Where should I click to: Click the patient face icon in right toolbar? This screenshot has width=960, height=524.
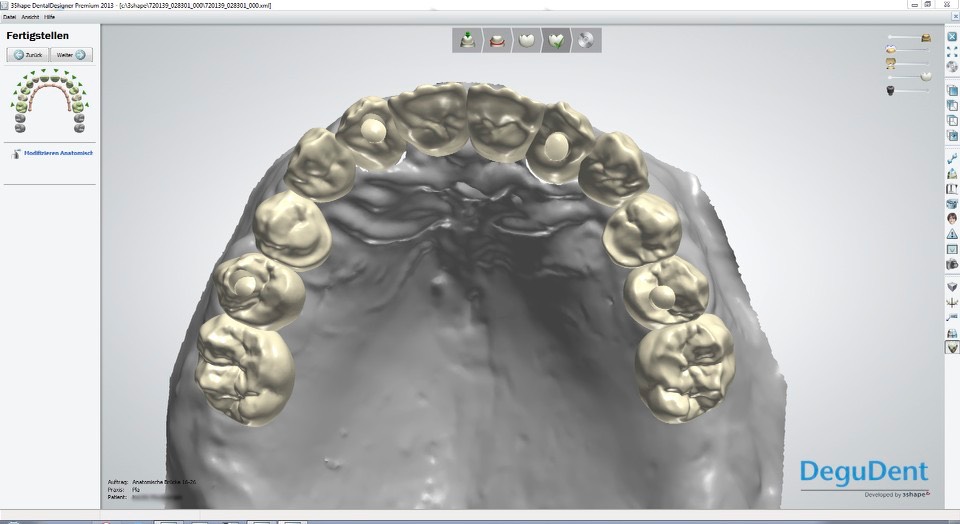click(x=952, y=218)
